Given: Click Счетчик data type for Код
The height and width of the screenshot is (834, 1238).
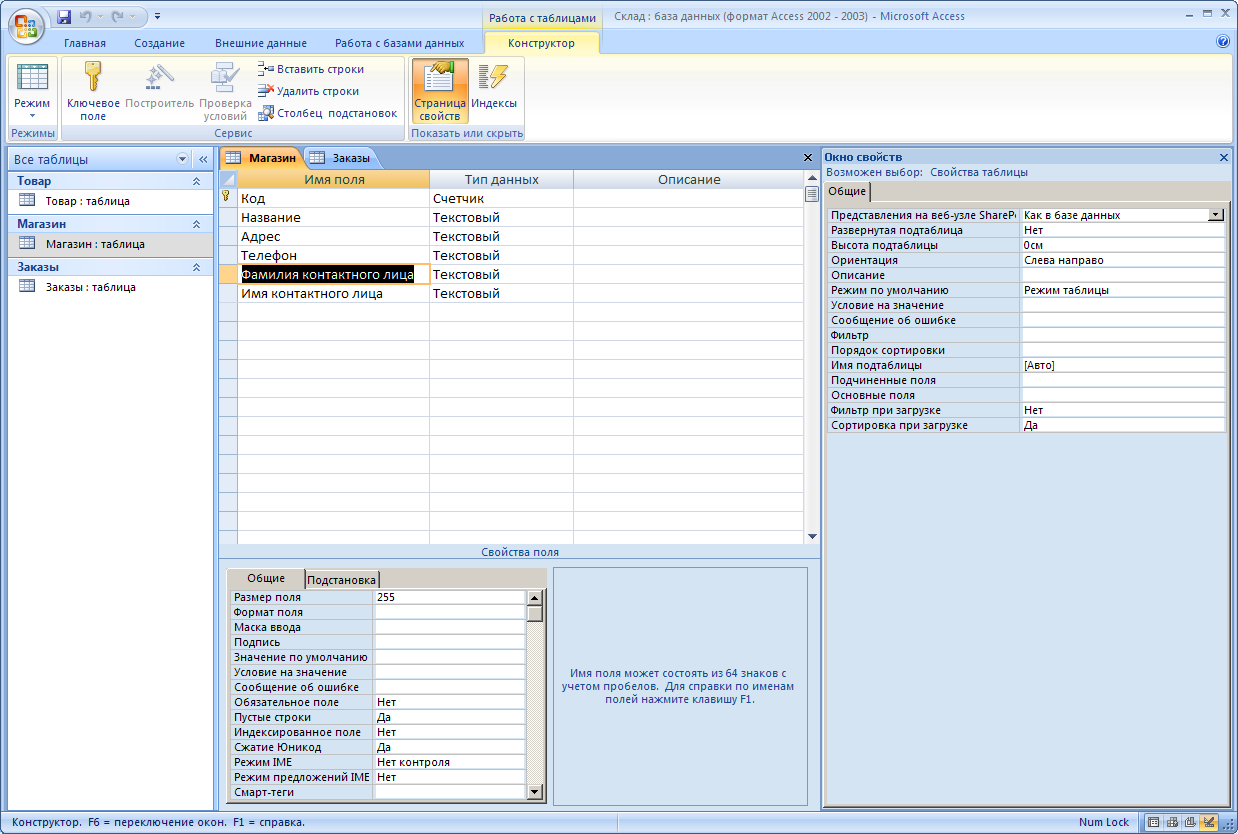Looking at the screenshot, I should [502, 198].
